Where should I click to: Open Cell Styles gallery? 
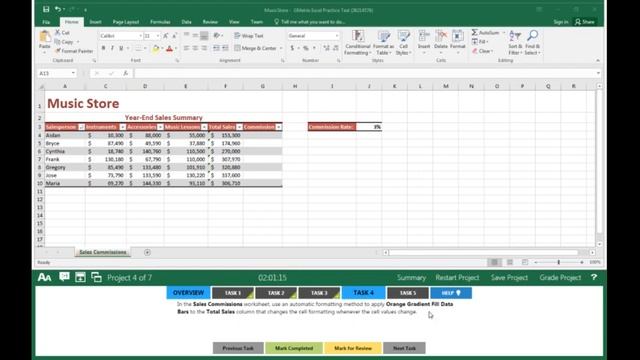[403, 42]
